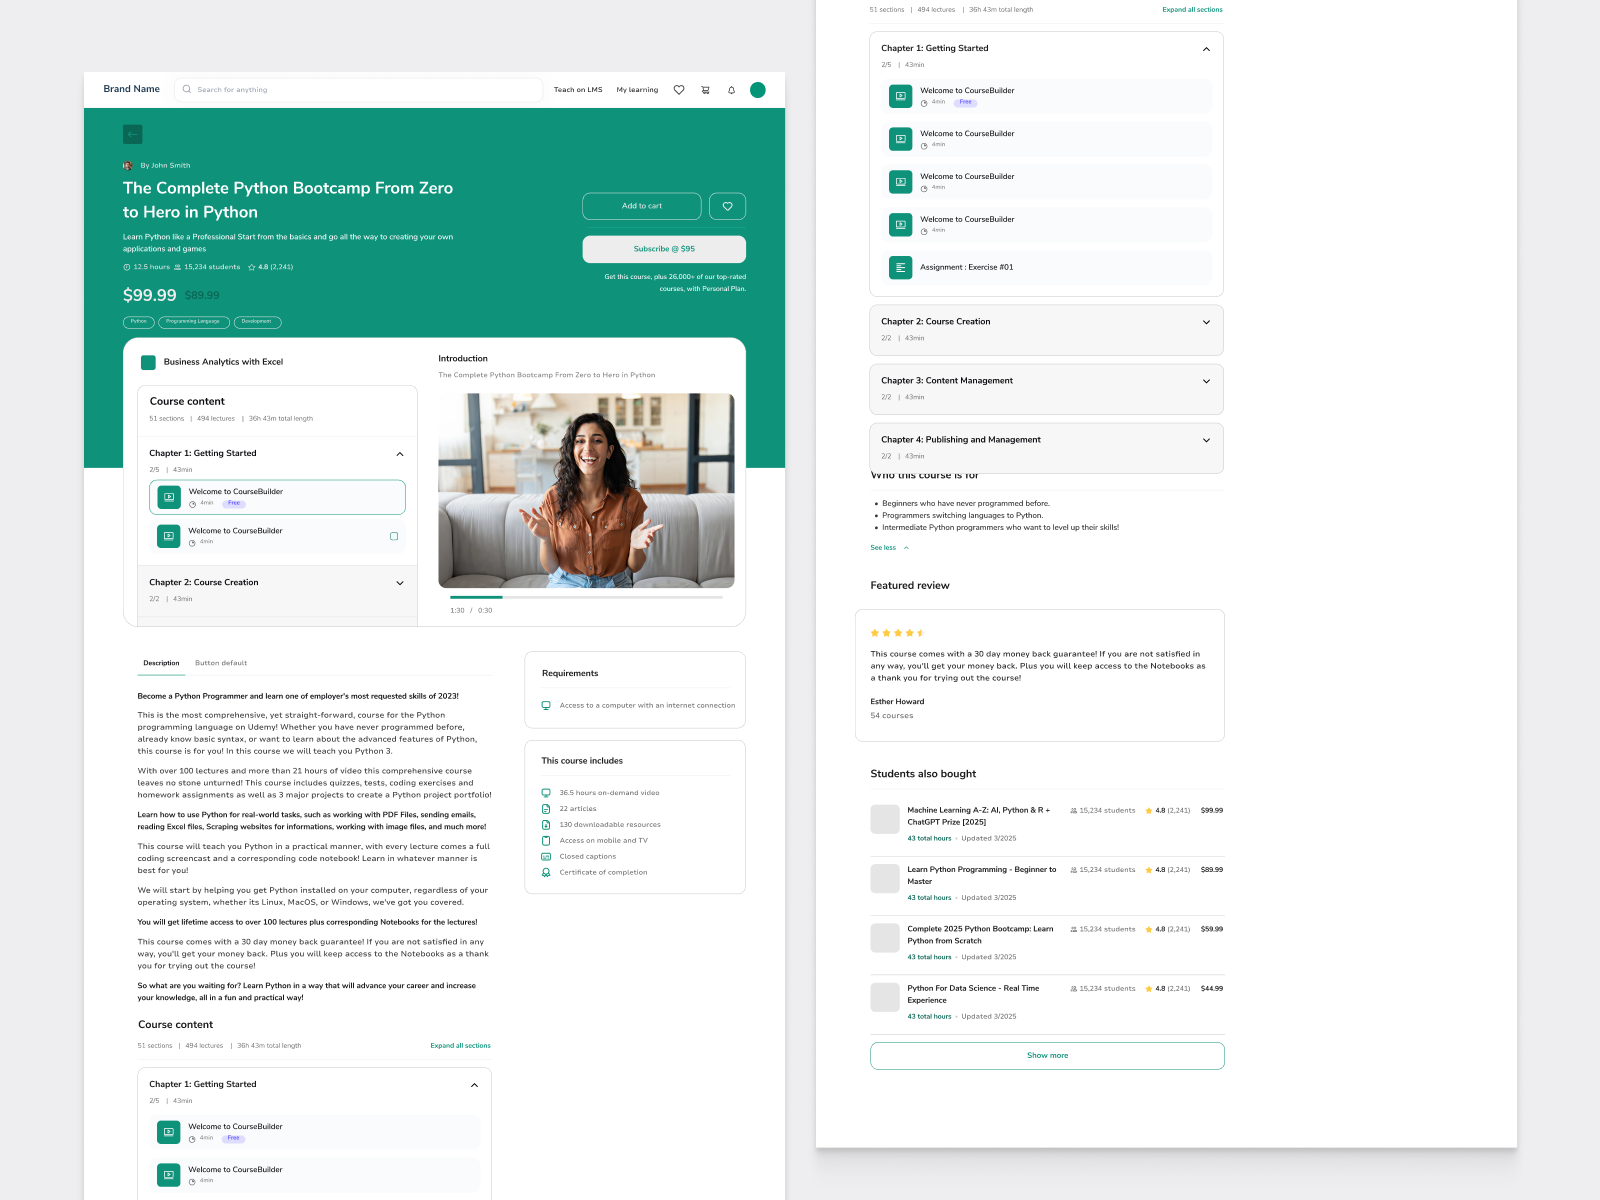Viewport: 1600px width, 1200px height.
Task: Click the Closed captions icon
Action: pyautogui.click(x=546, y=856)
